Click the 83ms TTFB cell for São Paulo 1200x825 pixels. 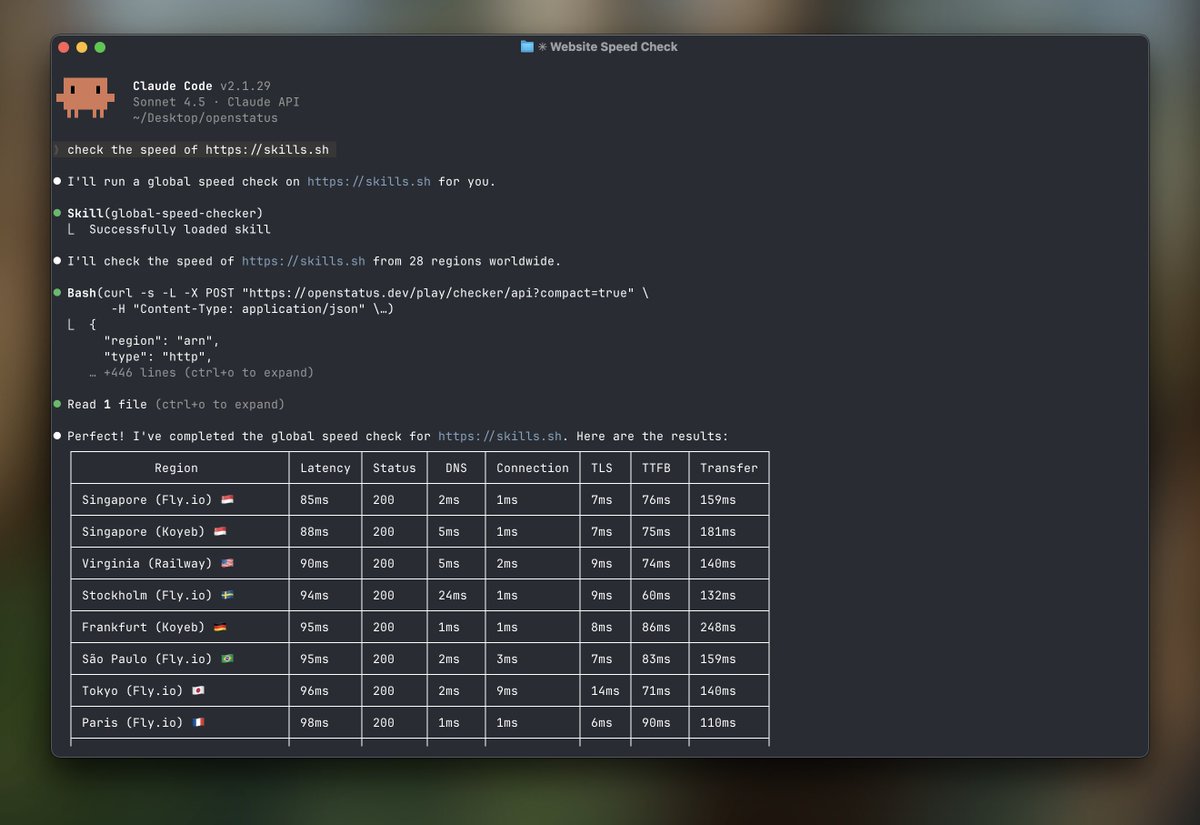656,659
